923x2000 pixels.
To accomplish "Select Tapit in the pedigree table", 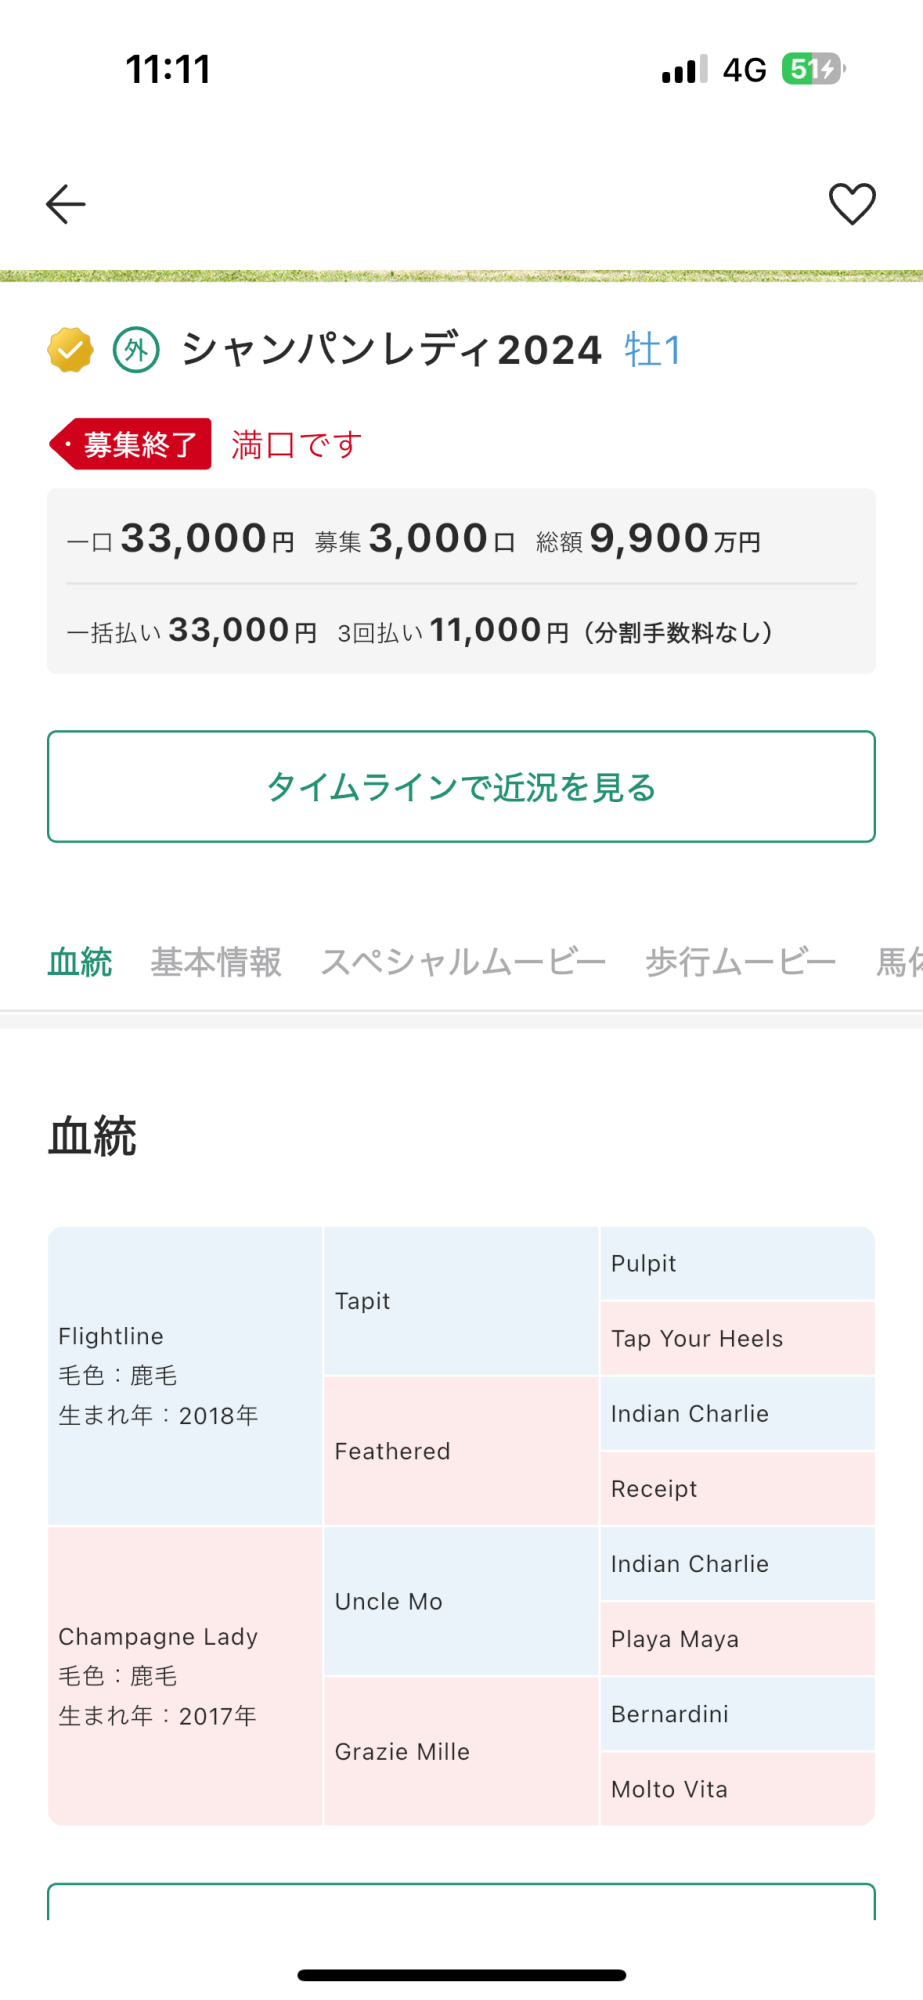I will coord(461,1301).
